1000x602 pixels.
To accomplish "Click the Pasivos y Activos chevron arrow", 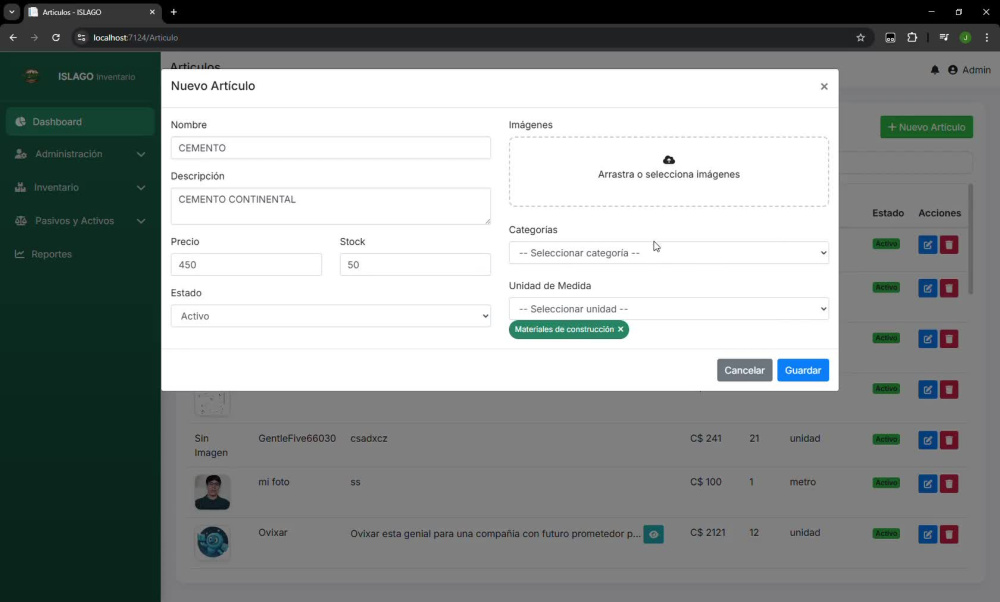I will point(141,221).
